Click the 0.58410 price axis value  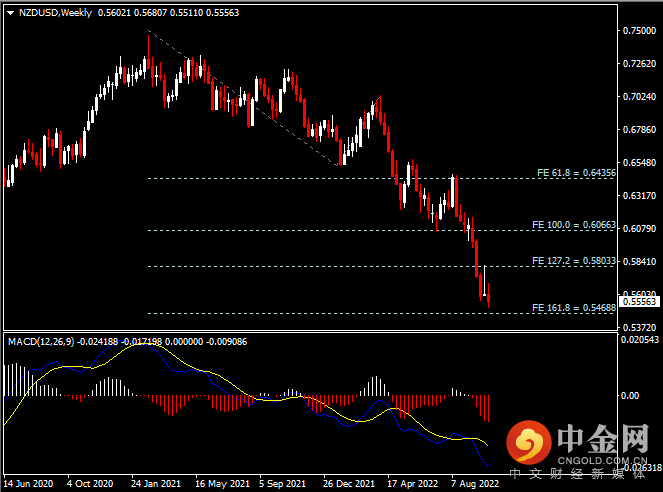point(639,262)
